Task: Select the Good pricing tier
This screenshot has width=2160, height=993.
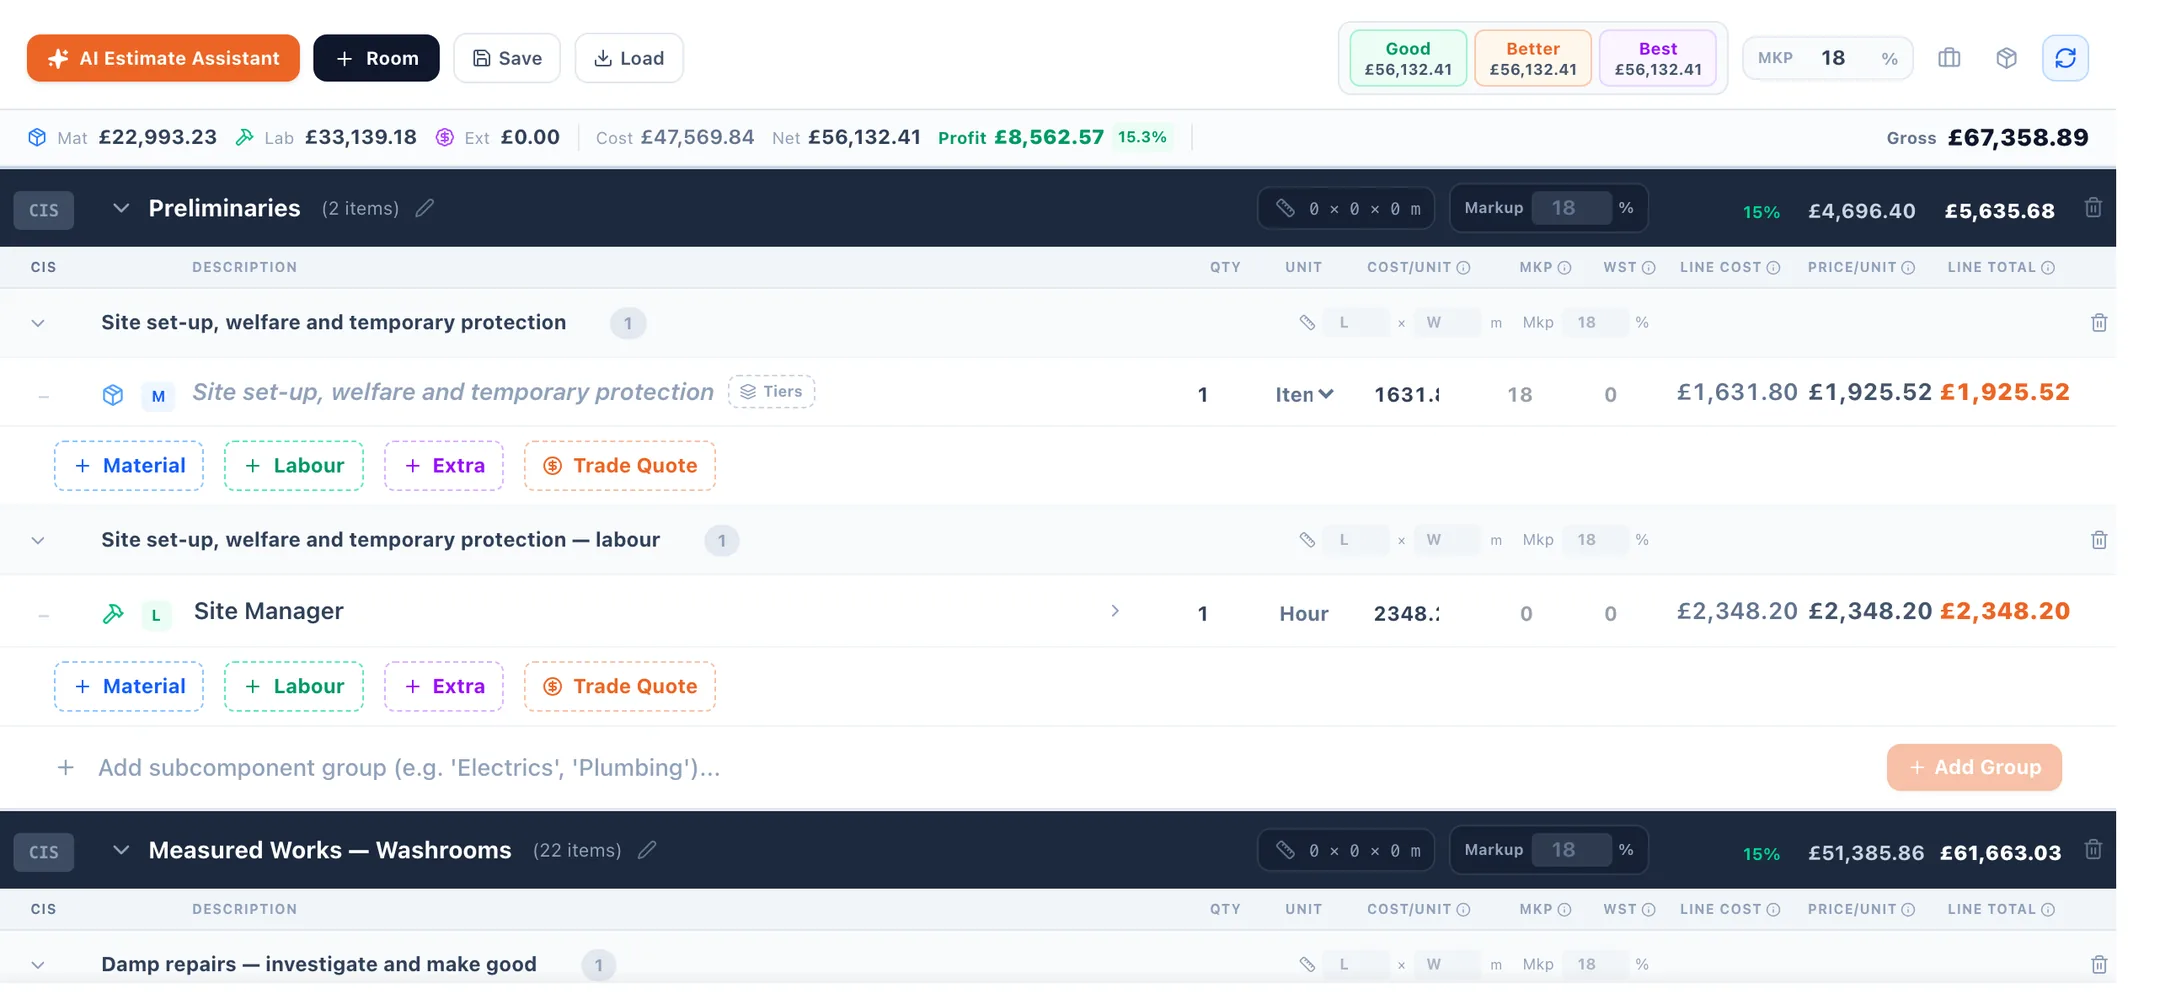Action: (1408, 59)
